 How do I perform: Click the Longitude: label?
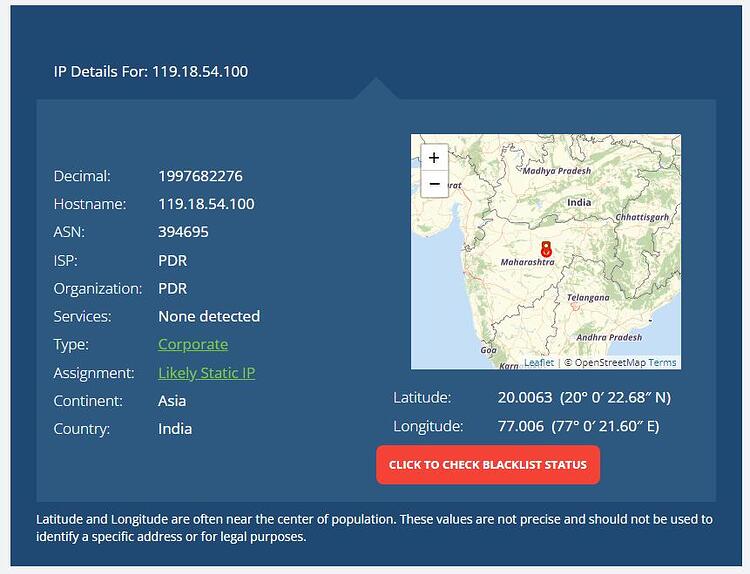click(428, 426)
